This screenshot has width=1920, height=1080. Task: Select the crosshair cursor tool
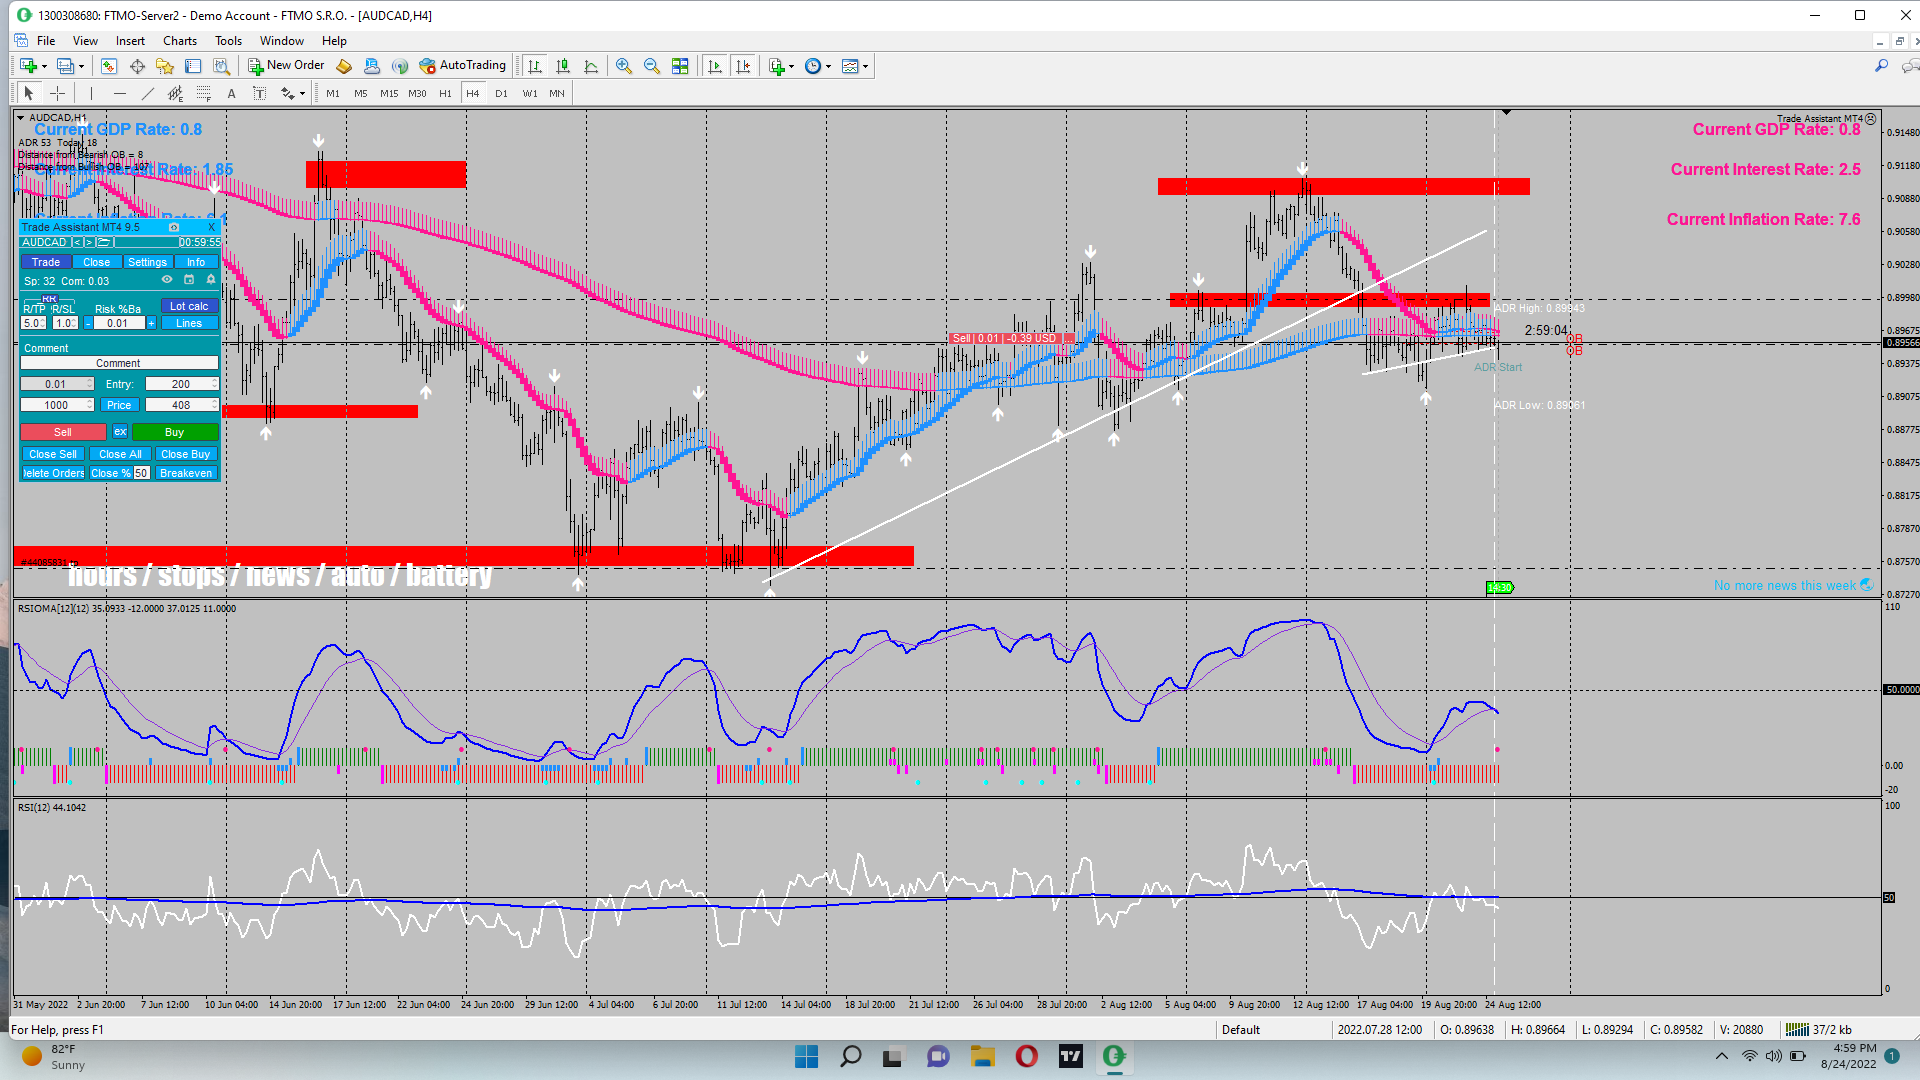click(x=58, y=93)
